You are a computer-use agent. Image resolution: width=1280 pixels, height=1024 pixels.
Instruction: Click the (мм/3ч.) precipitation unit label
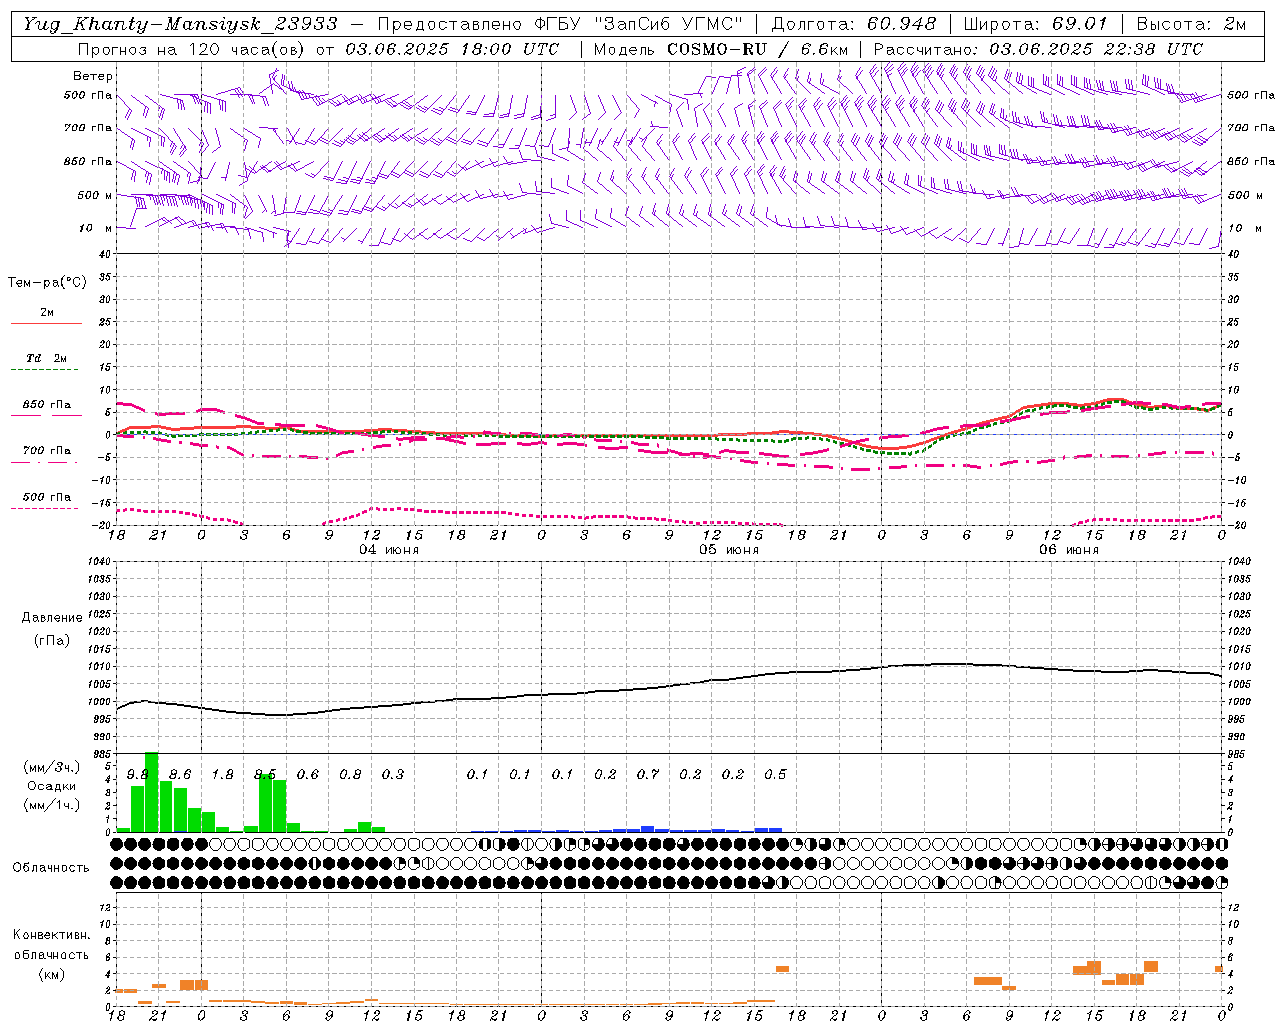pyautogui.click(x=52, y=767)
